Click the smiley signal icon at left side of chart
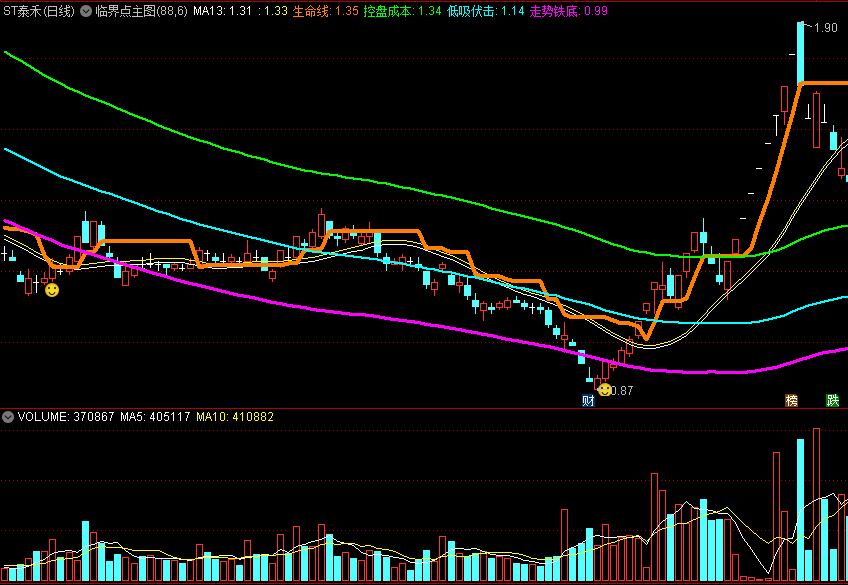The image size is (848, 585). pyautogui.click(x=52, y=290)
